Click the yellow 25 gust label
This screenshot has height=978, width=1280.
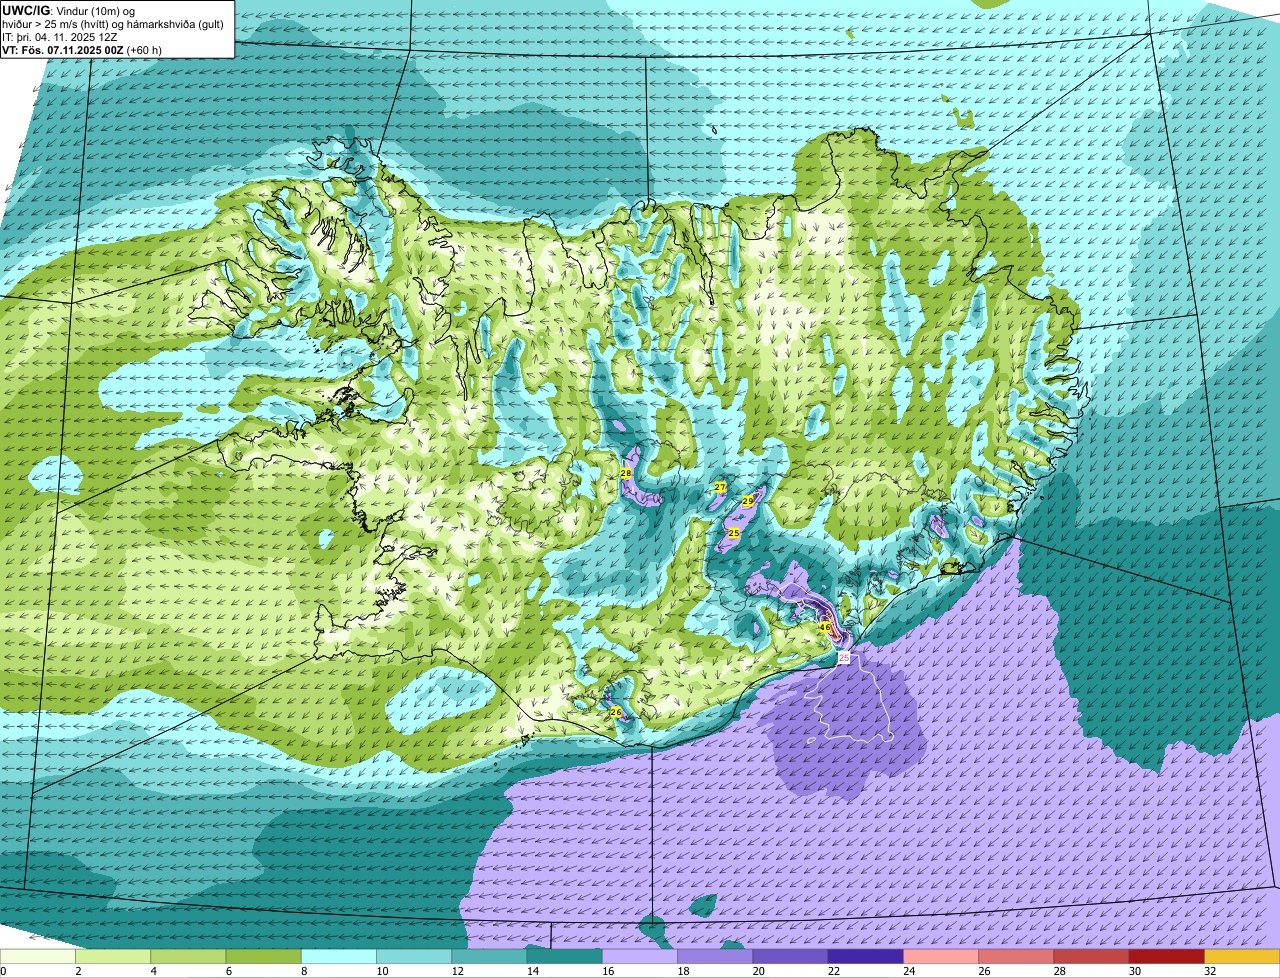pyautogui.click(x=733, y=533)
